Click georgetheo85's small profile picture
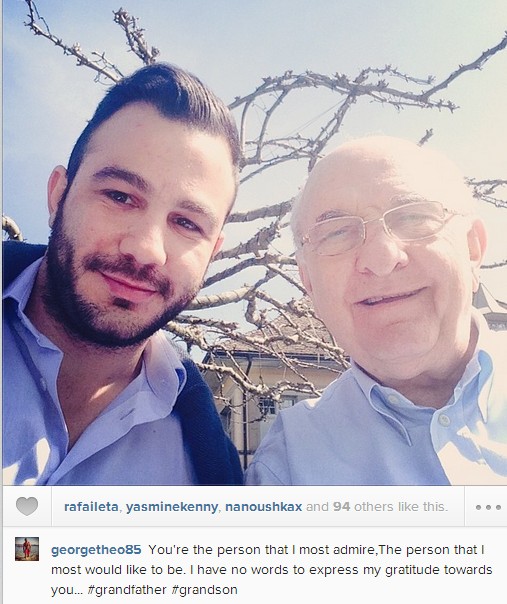Screen dimensions: 507x604 [27, 549]
